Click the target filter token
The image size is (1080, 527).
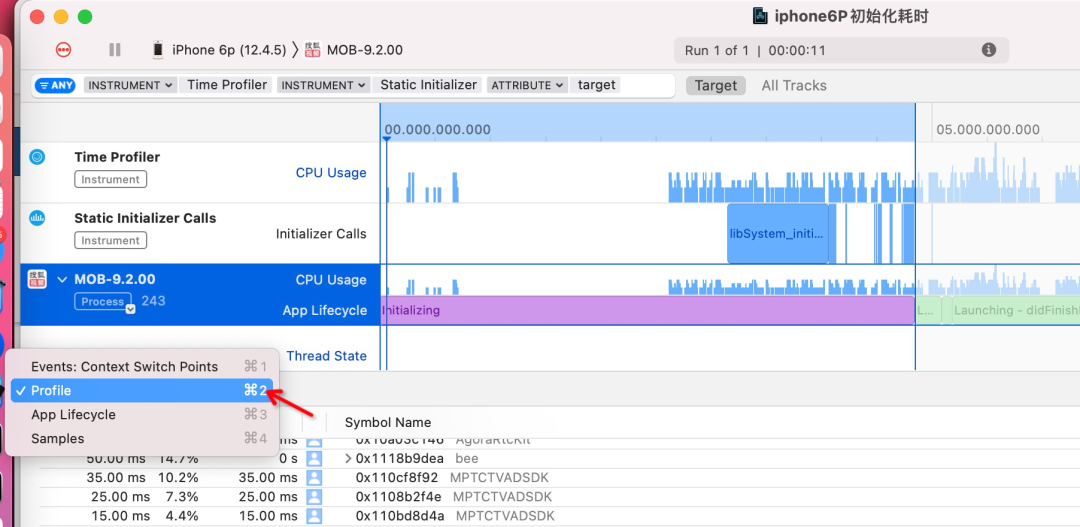596,85
